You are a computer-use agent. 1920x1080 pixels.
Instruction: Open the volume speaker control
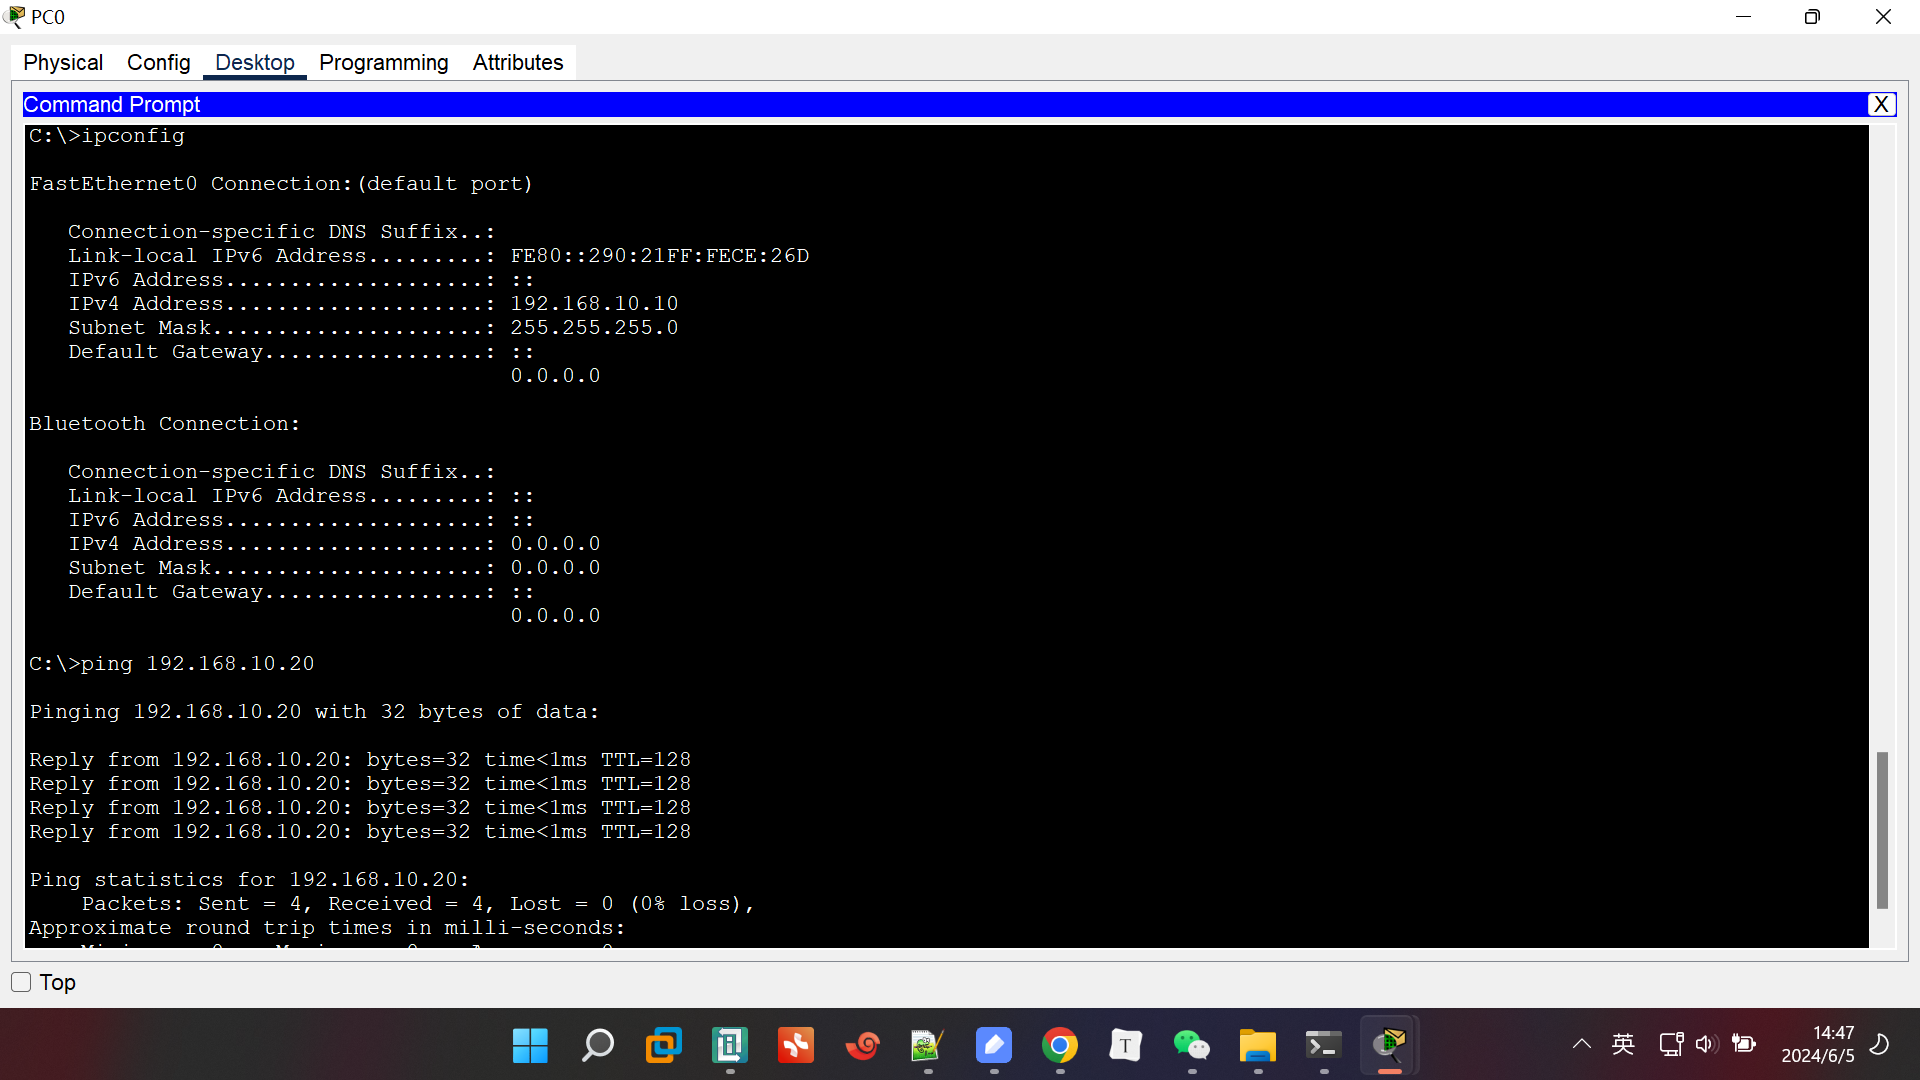[x=1706, y=1044]
